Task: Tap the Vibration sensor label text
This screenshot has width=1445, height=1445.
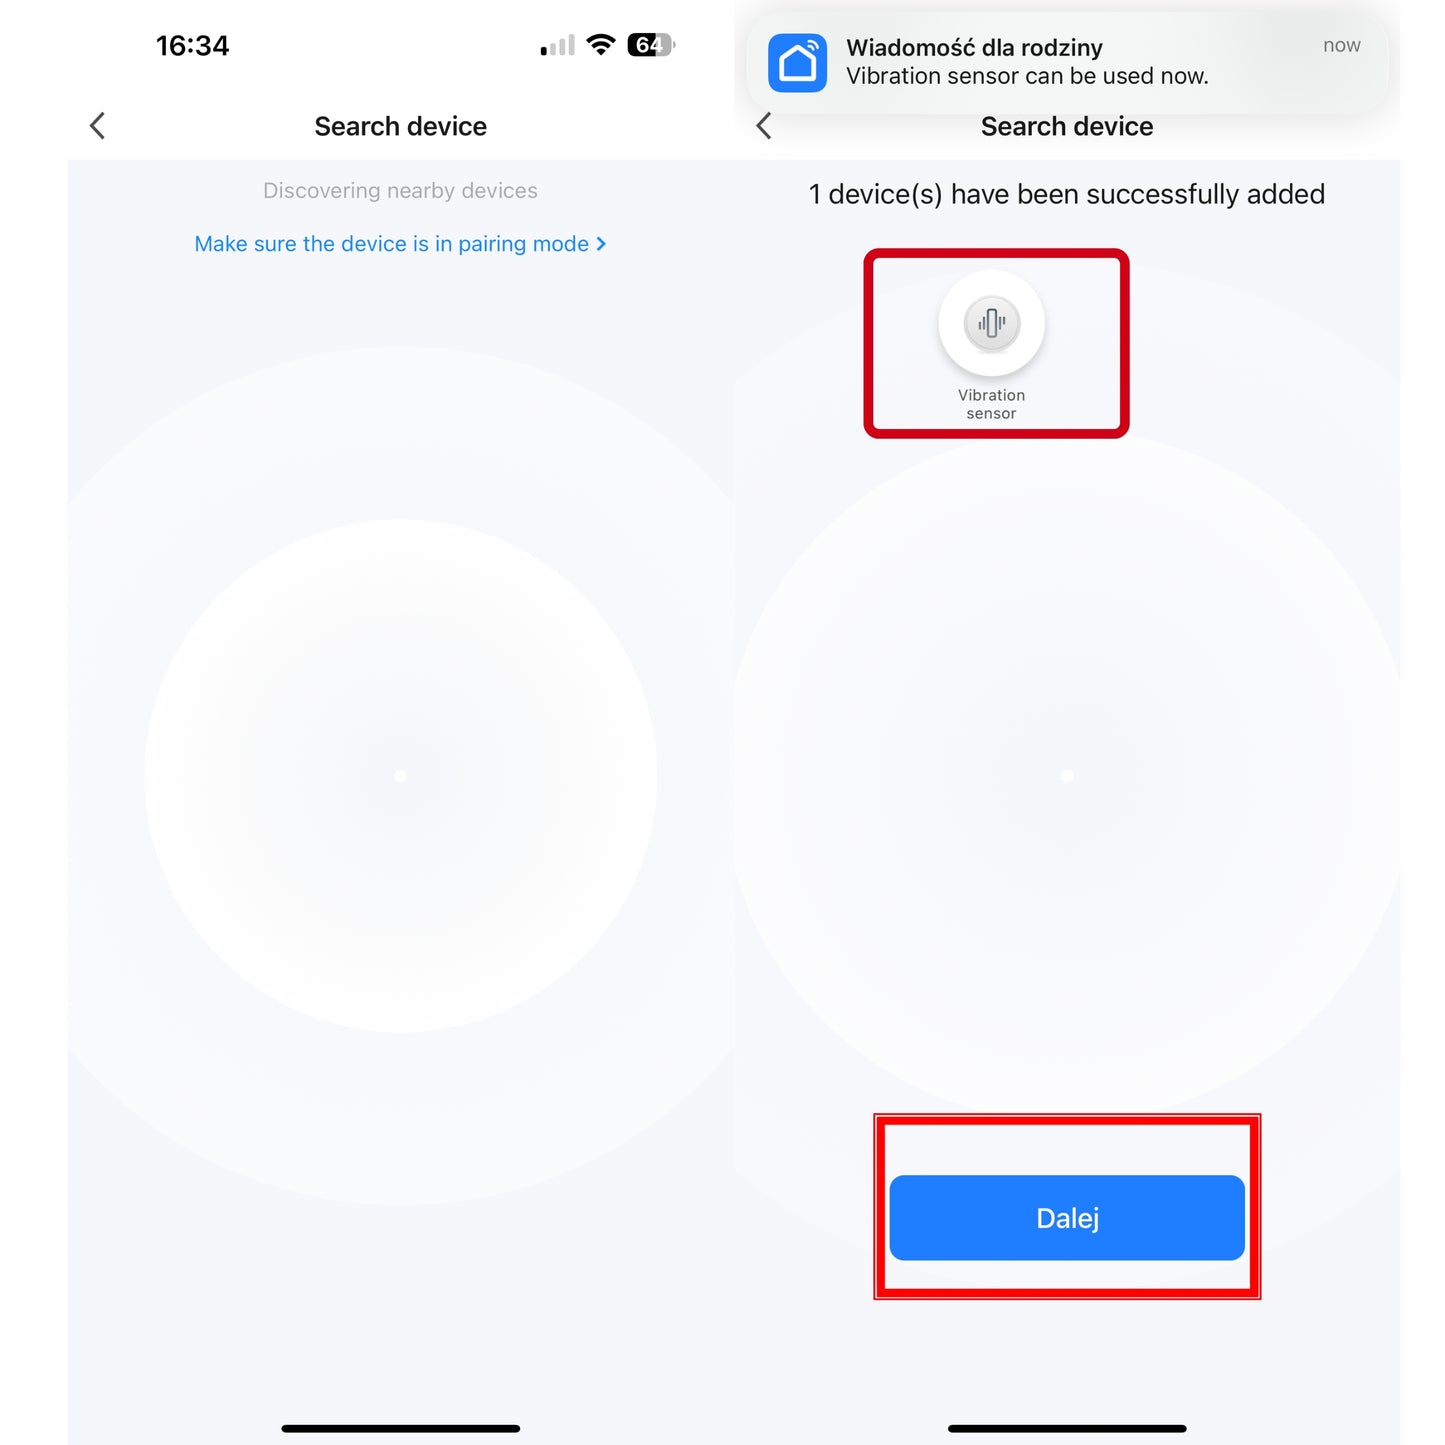Action: click(x=991, y=404)
